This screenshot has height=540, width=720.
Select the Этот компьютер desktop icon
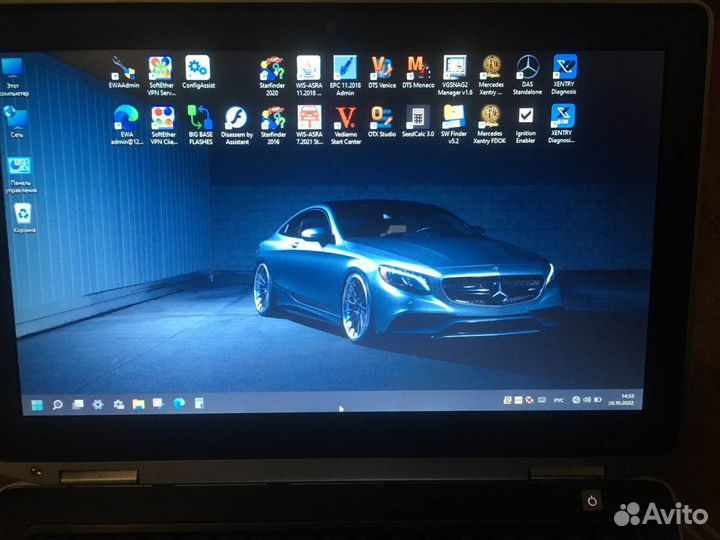[x=13, y=77]
